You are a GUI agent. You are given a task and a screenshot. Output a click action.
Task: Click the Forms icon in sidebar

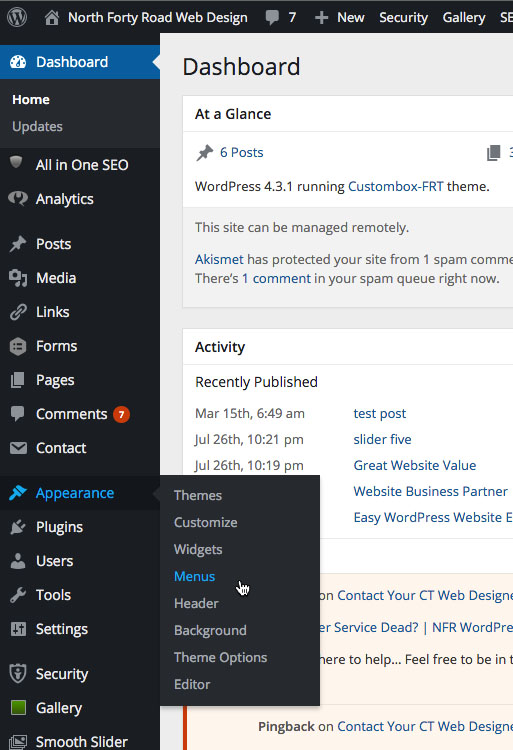(18, 346)
